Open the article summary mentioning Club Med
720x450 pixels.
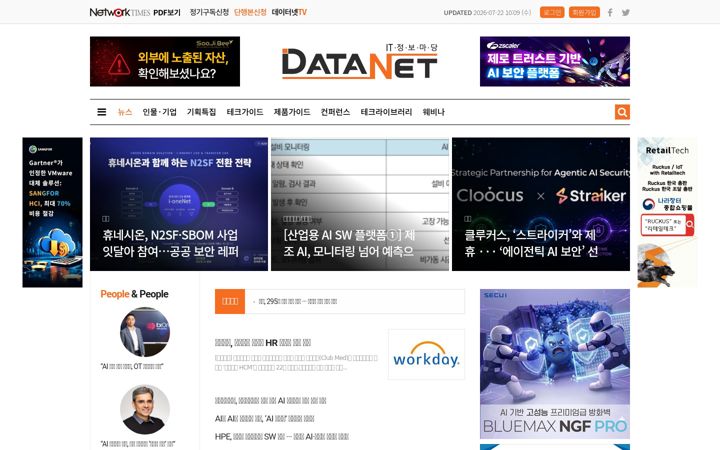(296, 362)
